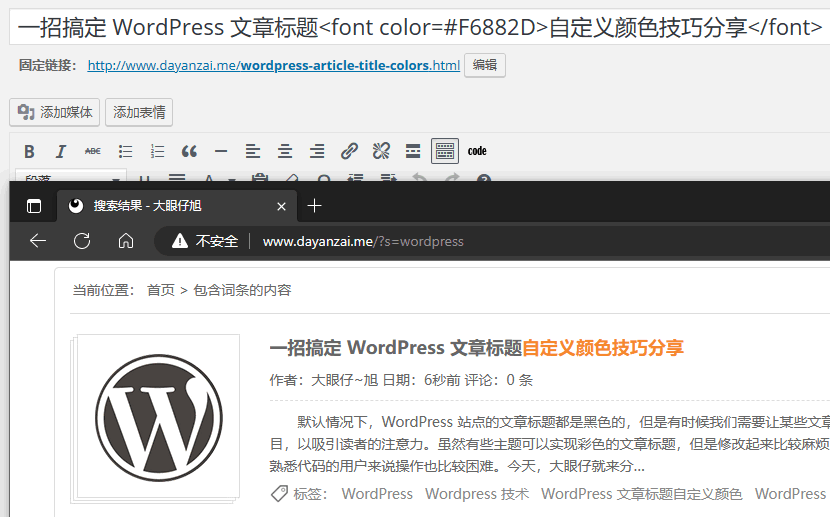Click 包含词条的内容 breadcrumb text

click(242, 290)
